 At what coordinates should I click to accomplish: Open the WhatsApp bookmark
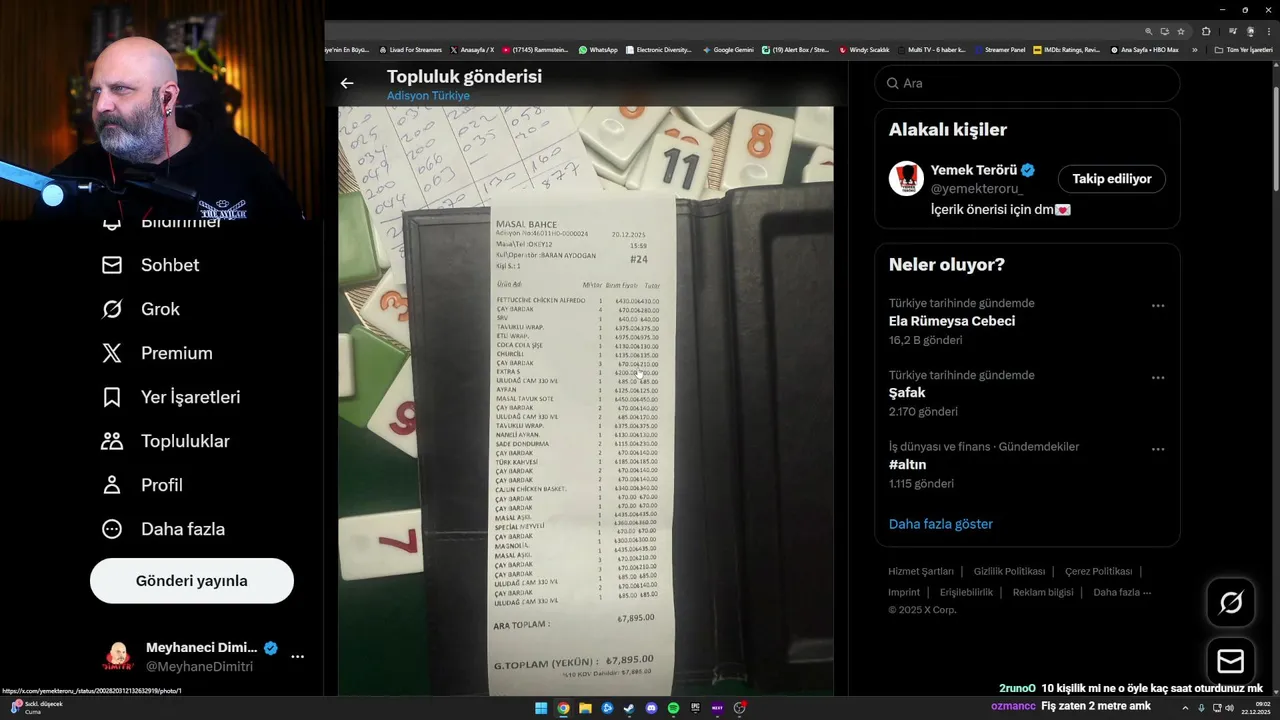click(598, 50)
